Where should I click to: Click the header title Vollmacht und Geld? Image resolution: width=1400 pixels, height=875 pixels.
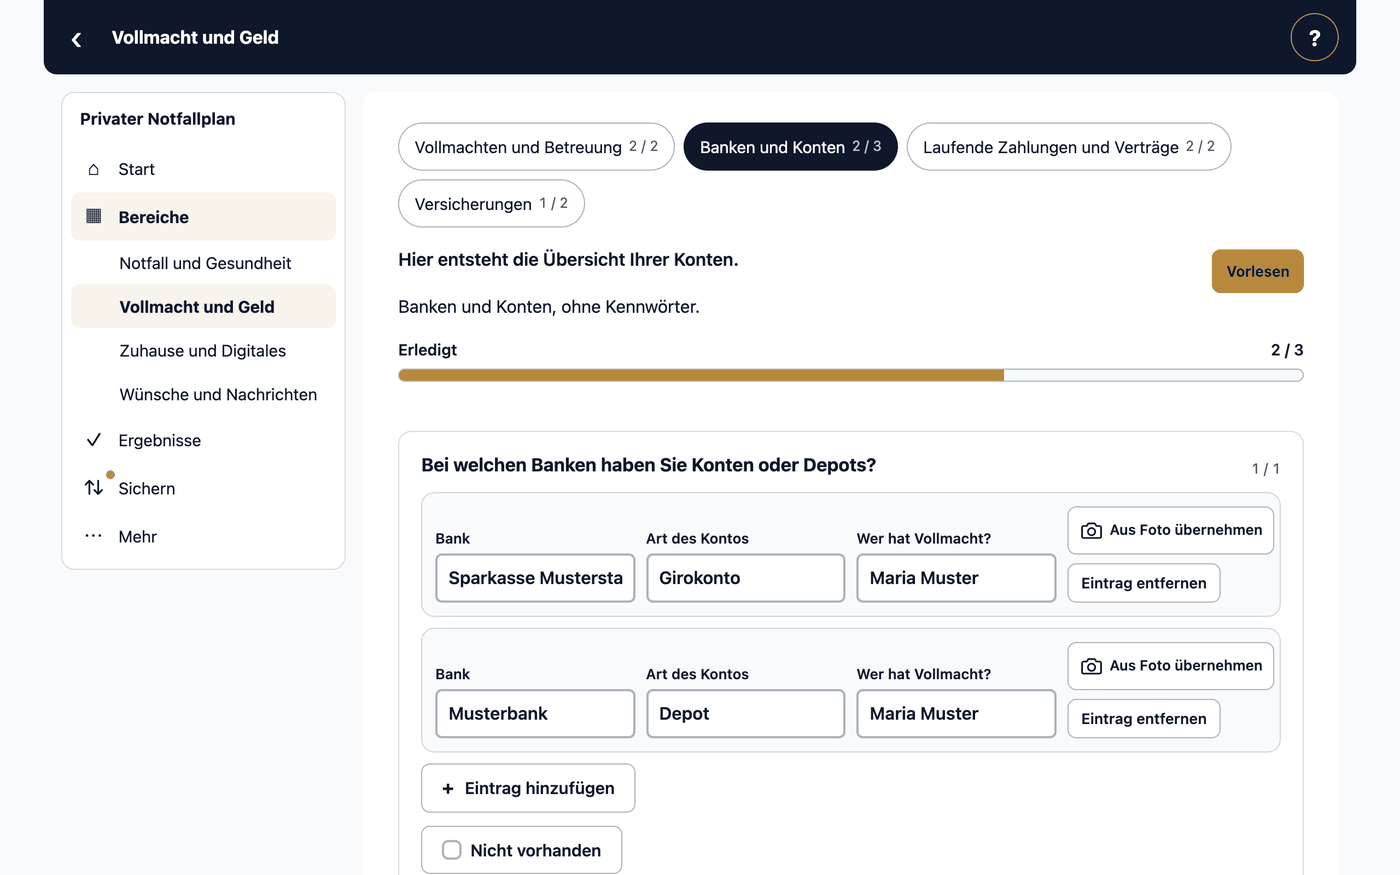(195, 38)
